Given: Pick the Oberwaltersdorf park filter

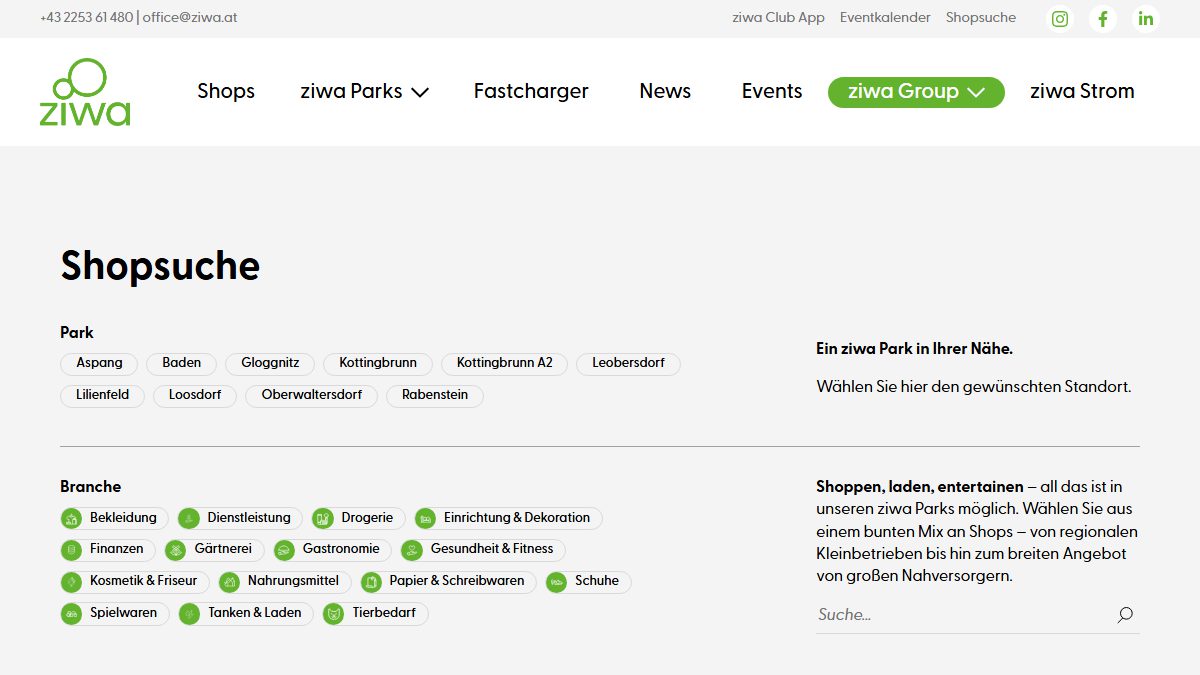Looking at the screenshot, I should click(312, 395).
